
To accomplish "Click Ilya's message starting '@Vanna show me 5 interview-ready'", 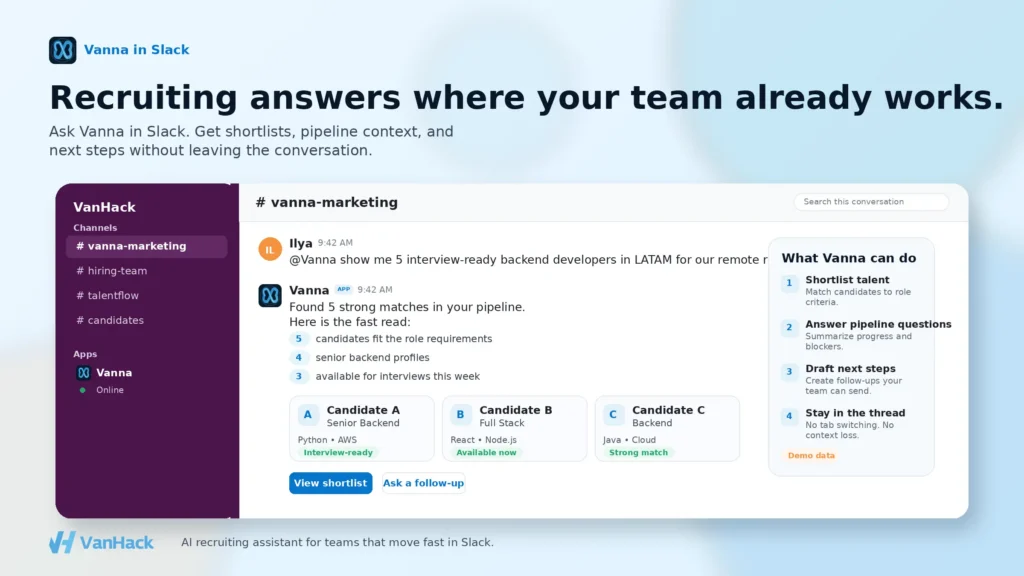I will [528, 260].
